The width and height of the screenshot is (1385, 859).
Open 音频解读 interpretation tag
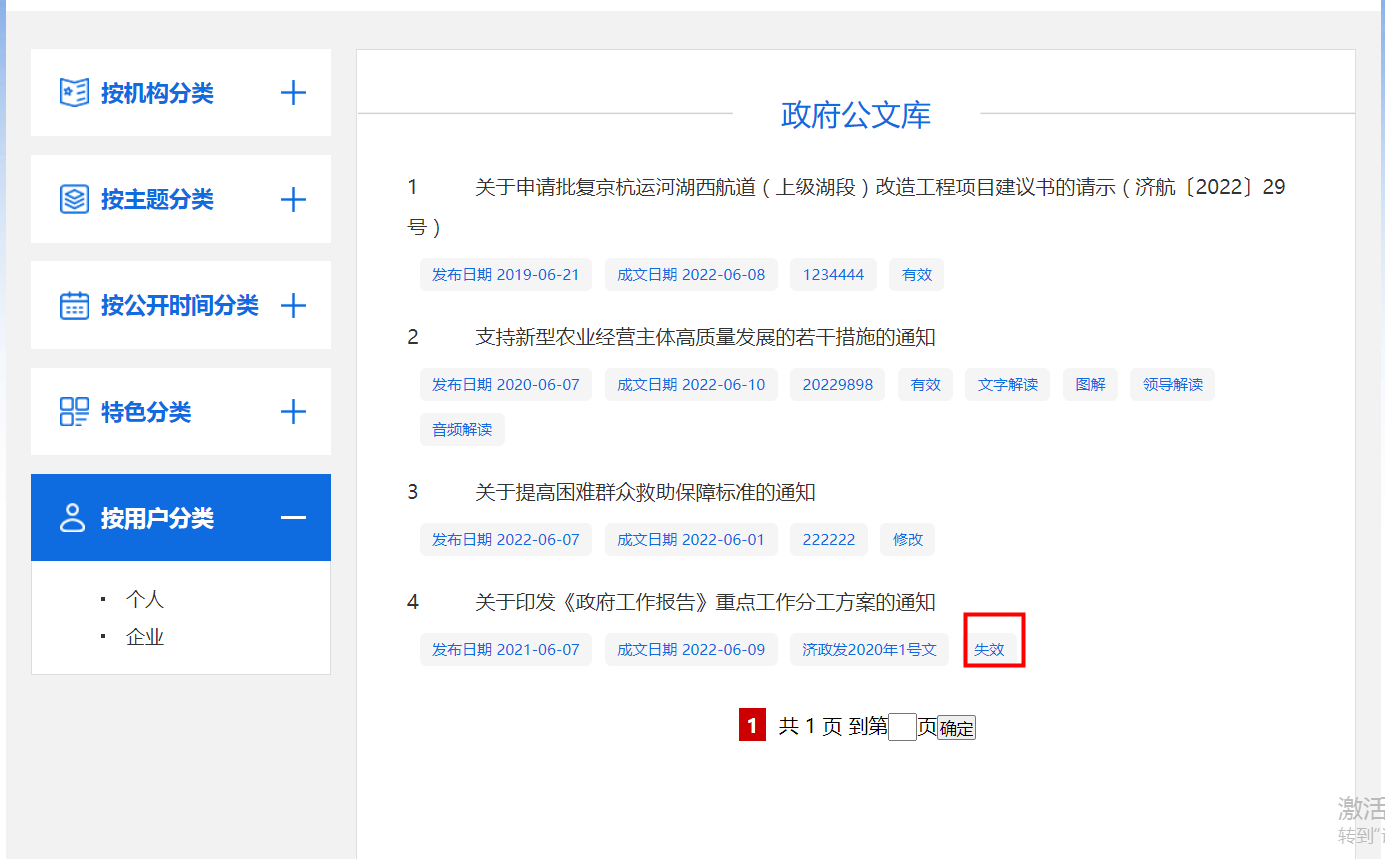click(462, 430)
